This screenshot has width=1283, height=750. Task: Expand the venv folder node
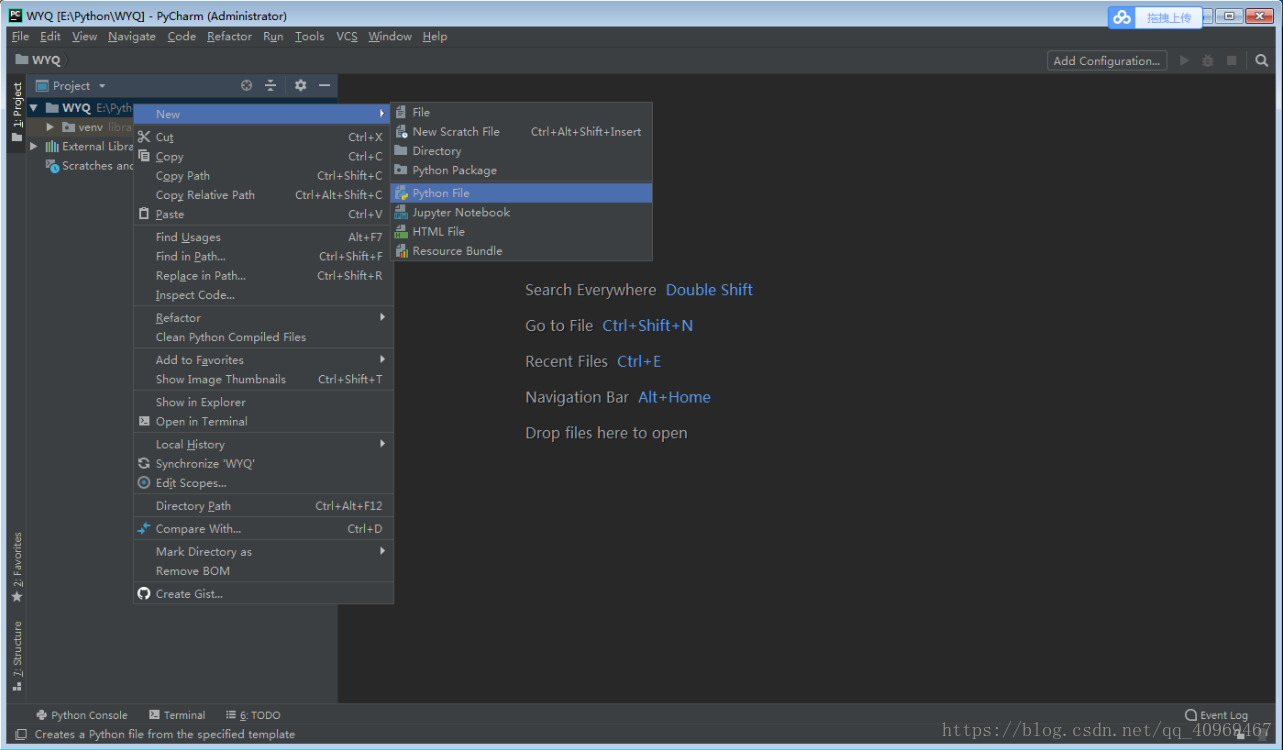[50, 127]
